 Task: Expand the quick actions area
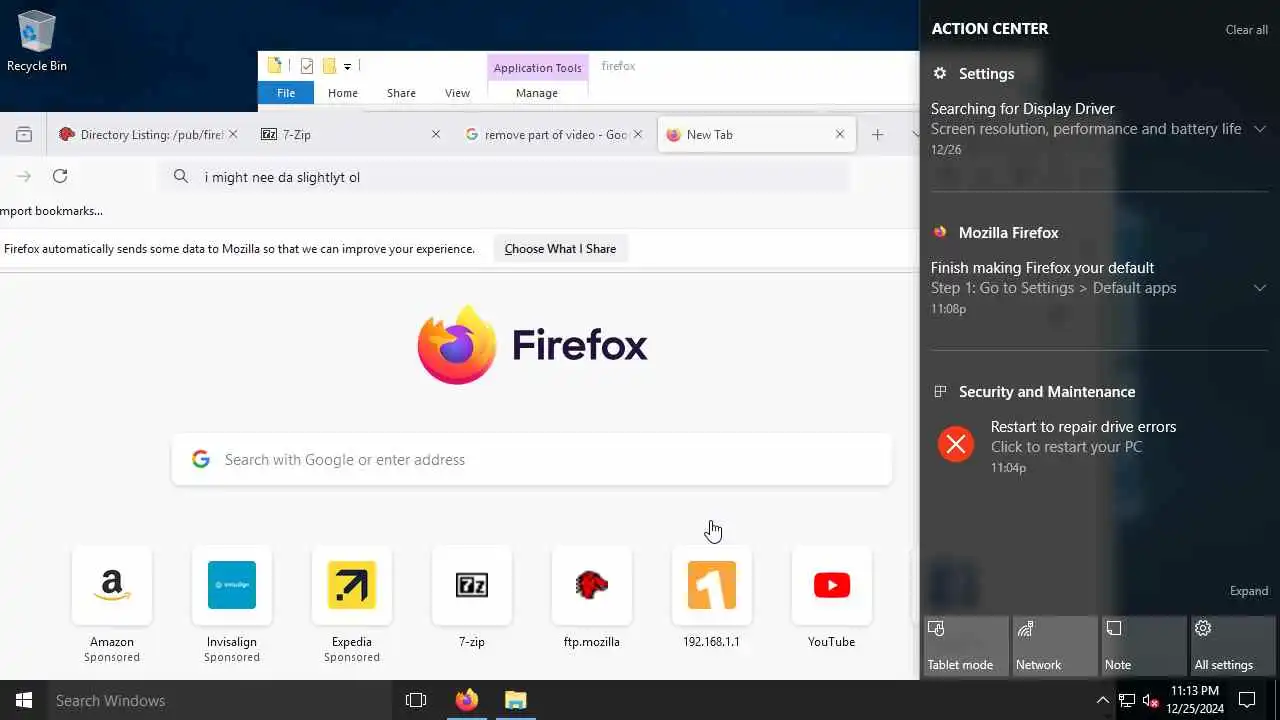[x=1249, y=591]
